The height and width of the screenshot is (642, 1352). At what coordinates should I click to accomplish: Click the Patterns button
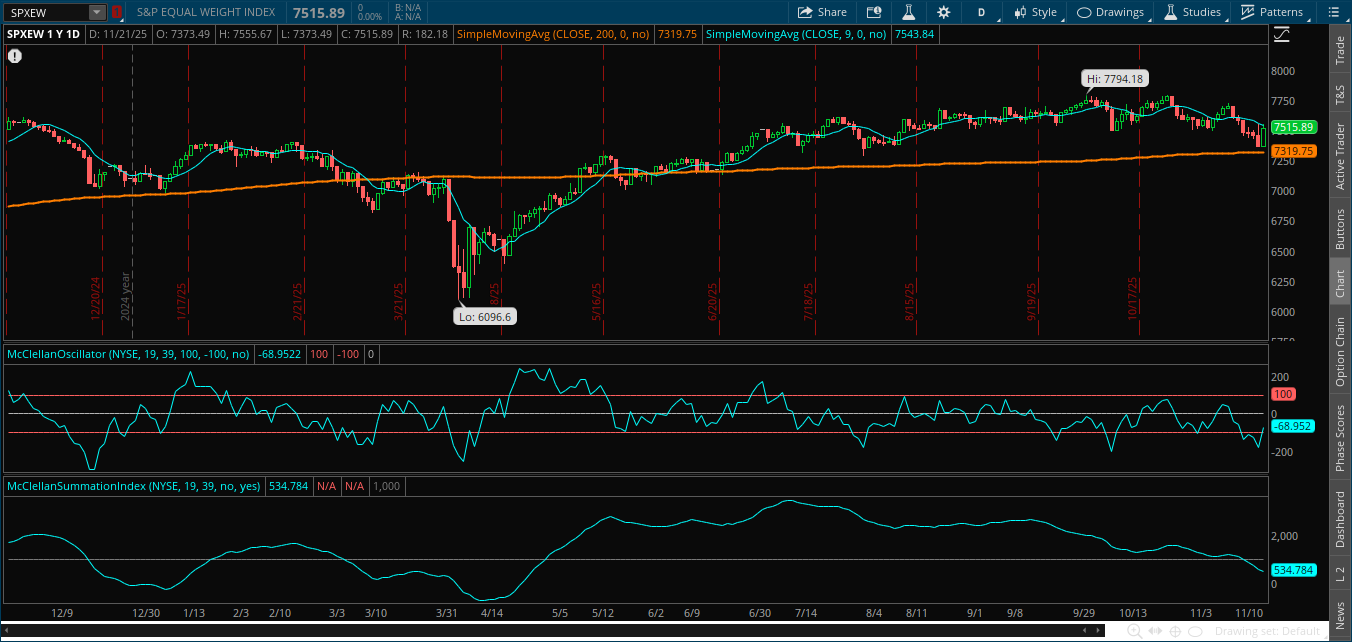tap(1272, 12)
